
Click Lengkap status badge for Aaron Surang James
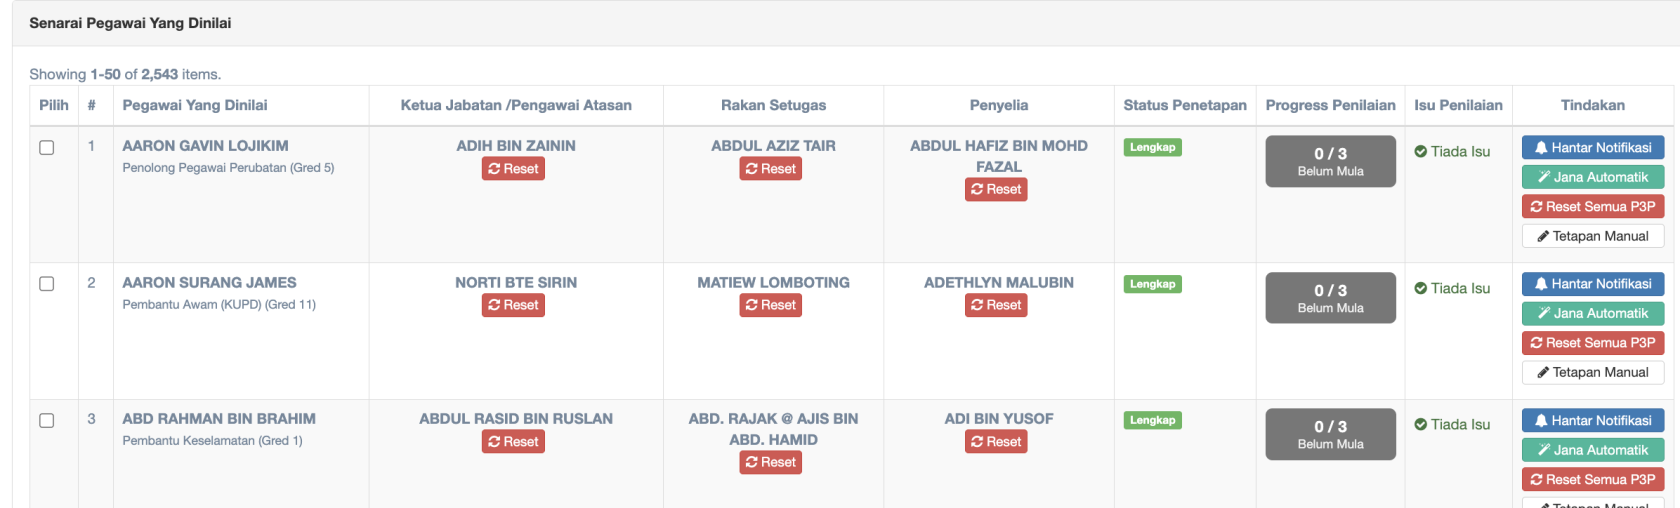pyautogui.click(x=1152, y=284)
